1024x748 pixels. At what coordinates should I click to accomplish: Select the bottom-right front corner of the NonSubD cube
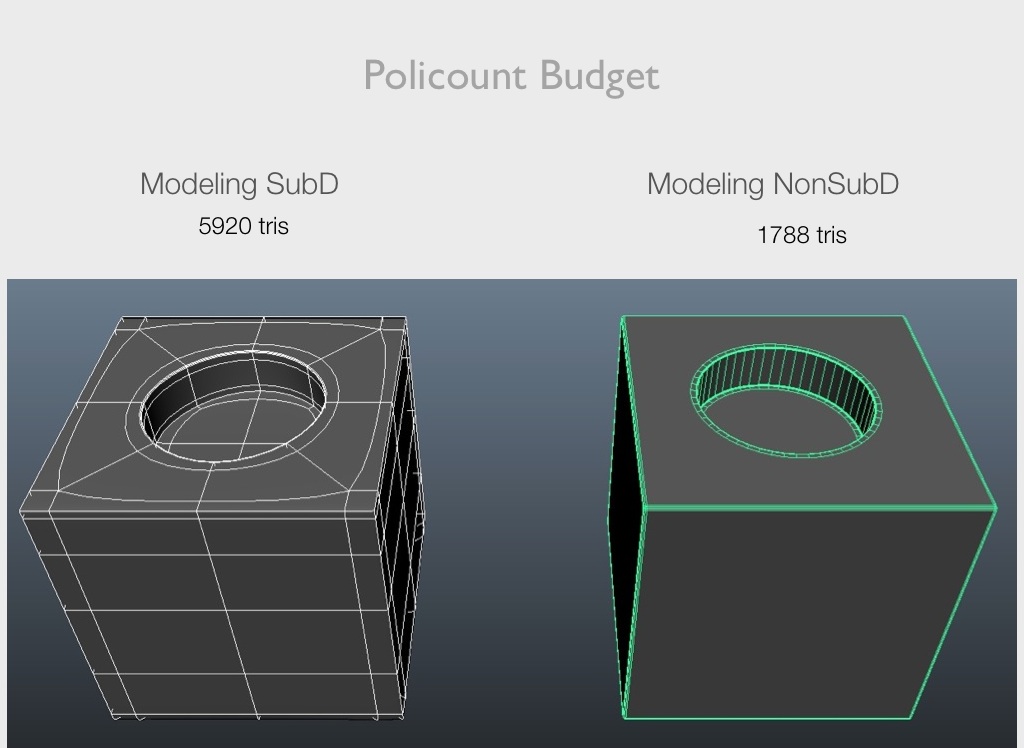point(910,717)
